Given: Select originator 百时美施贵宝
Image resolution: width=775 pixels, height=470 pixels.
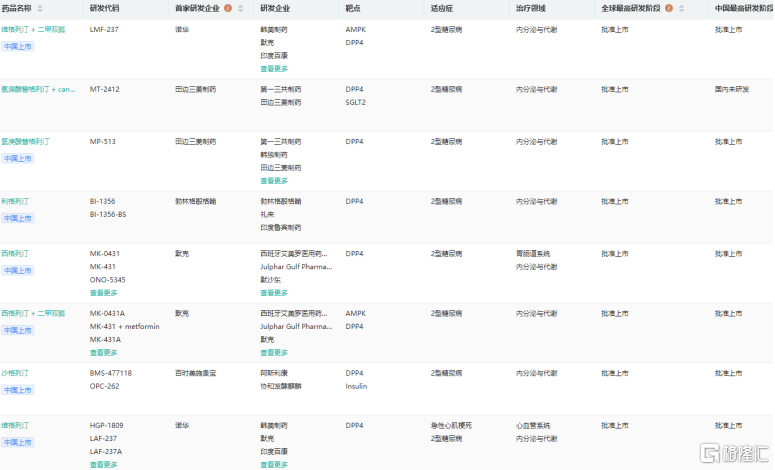Looking at the screenshot, I should [196, 374].
